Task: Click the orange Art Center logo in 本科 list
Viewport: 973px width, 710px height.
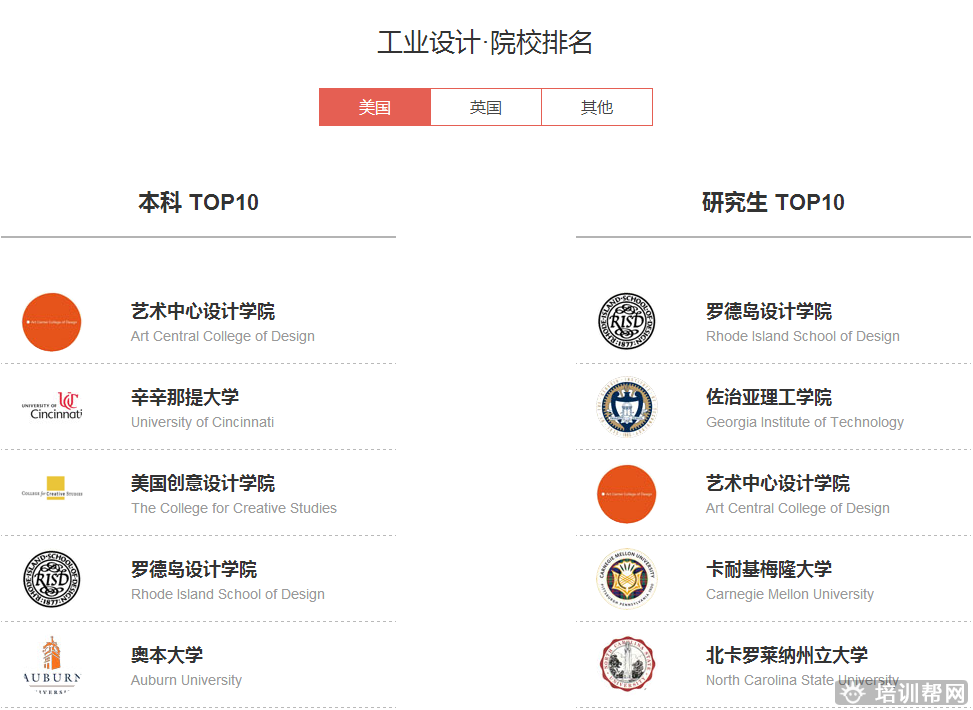Action: [52, 322]
